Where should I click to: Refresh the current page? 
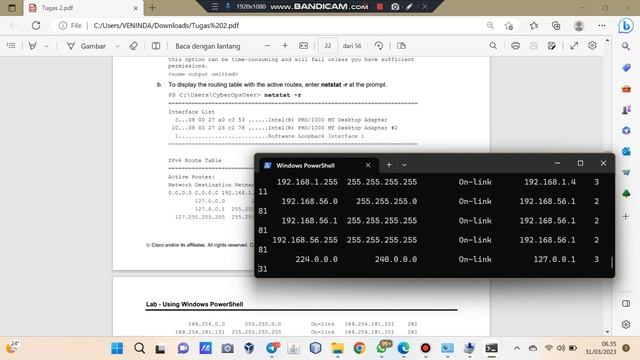pos(36,25)
